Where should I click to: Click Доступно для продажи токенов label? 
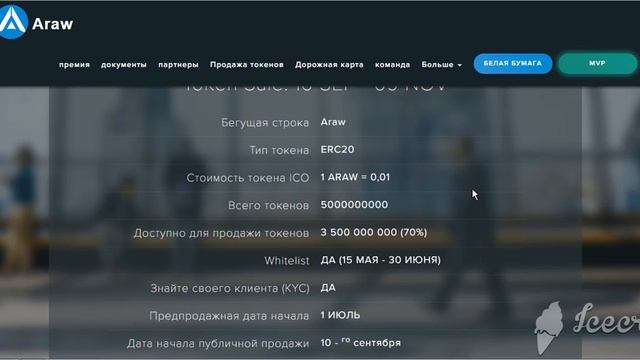[x=221, y=233]
